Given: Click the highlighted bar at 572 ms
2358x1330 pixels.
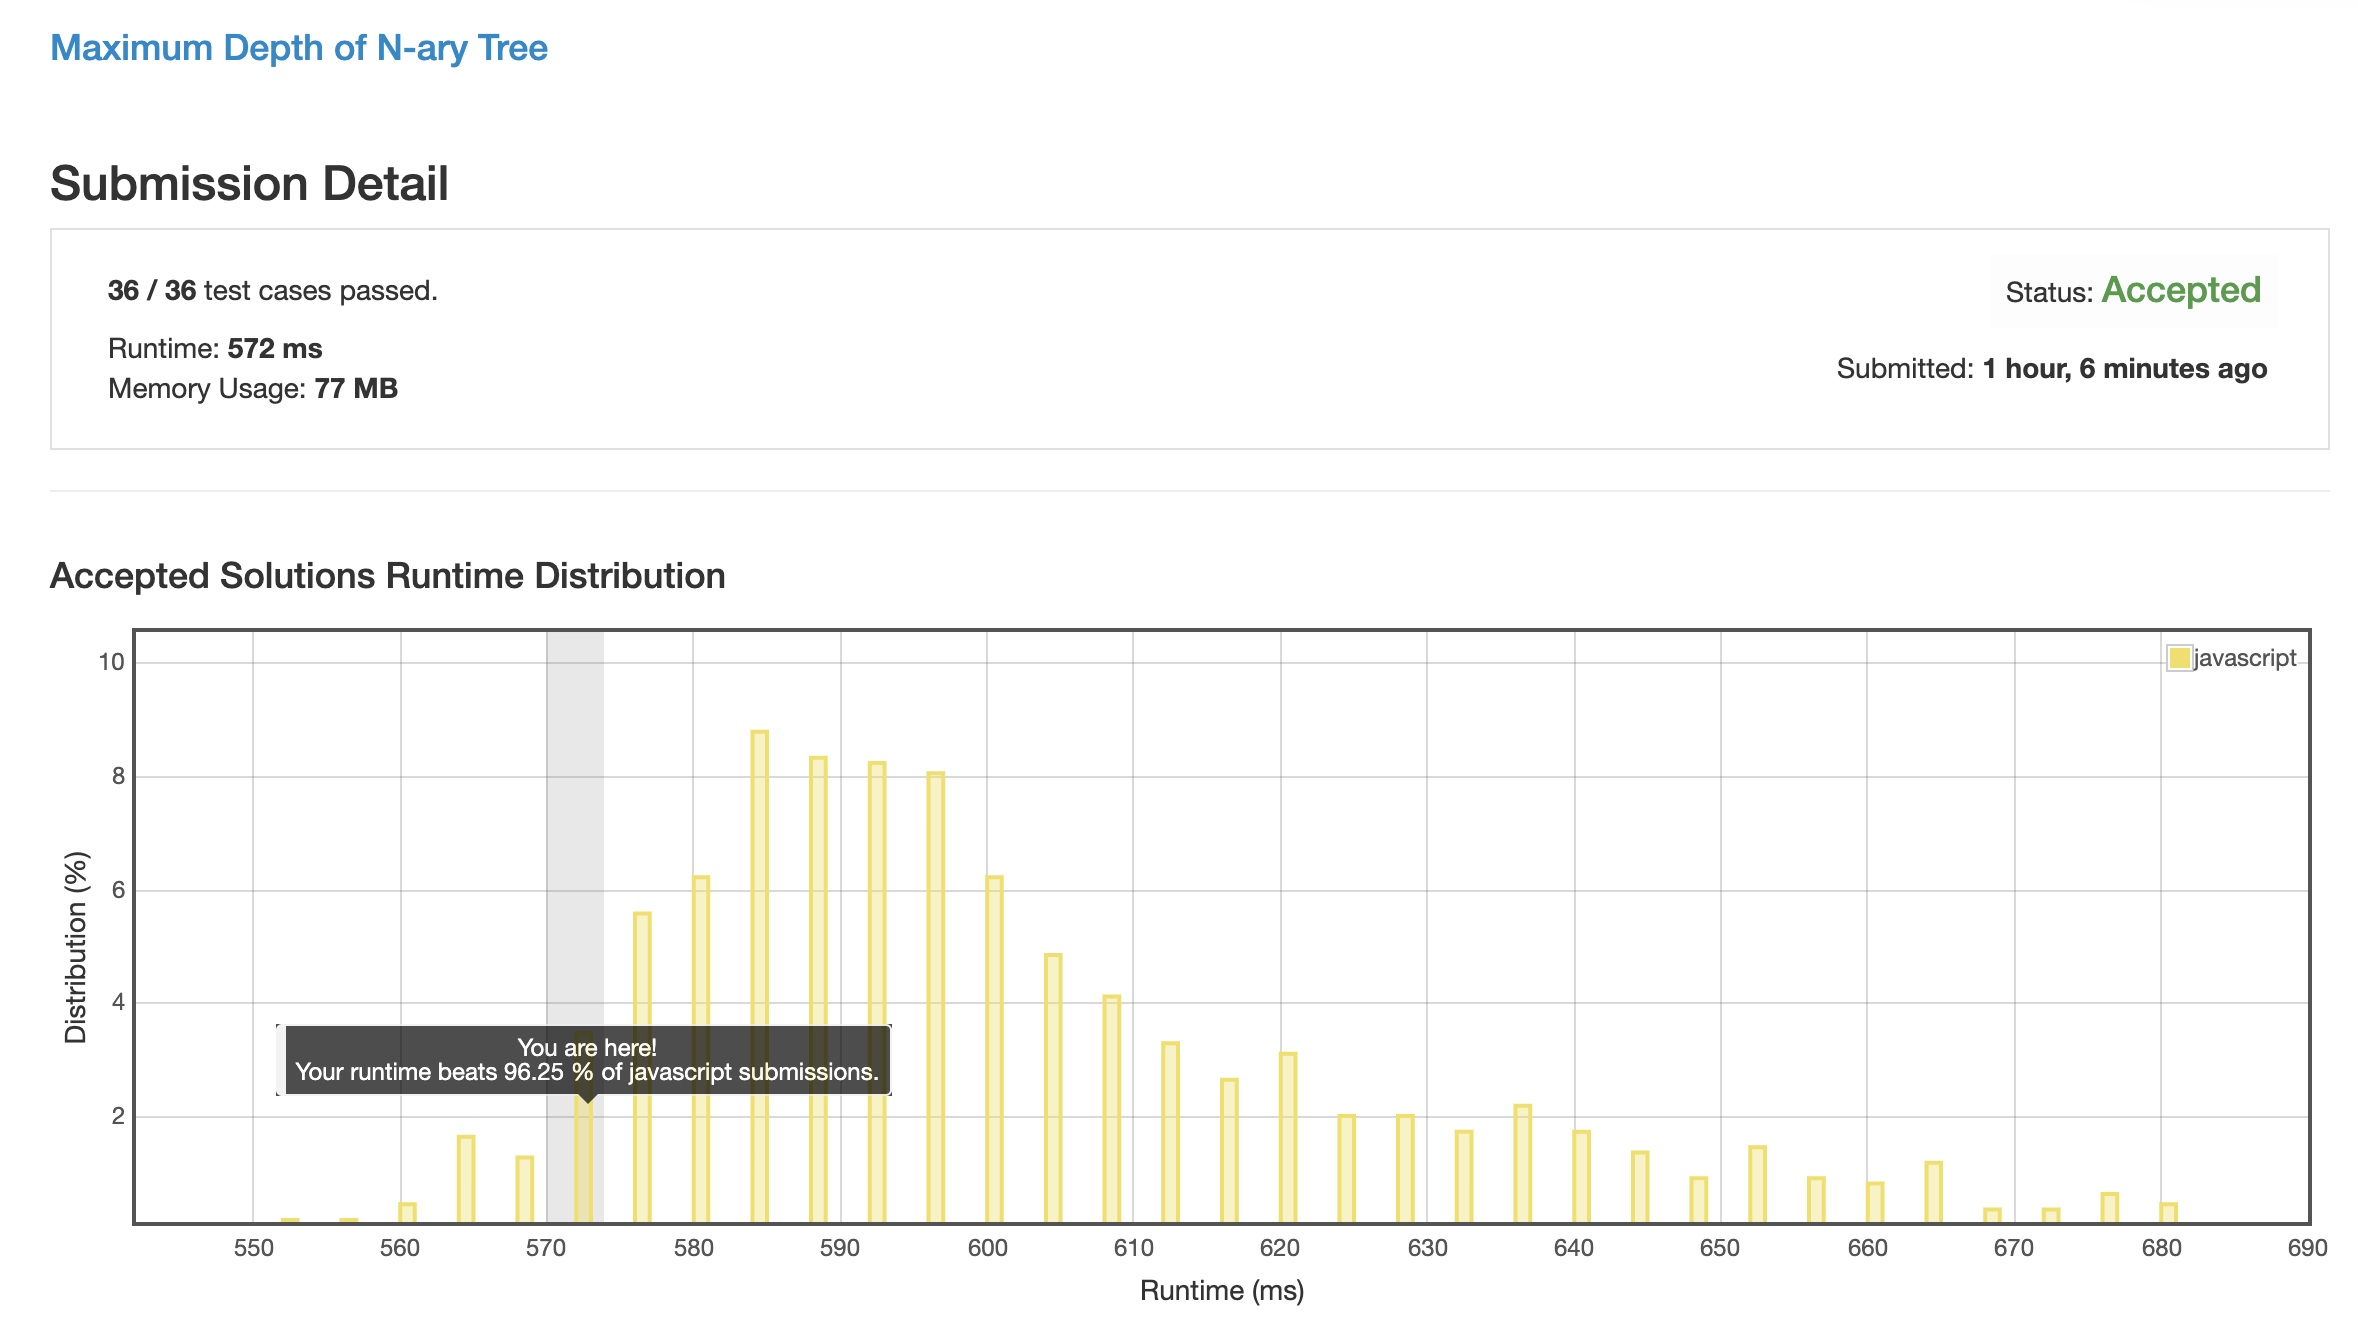Looking at the screenshot, I should [x=584, y=1158].
